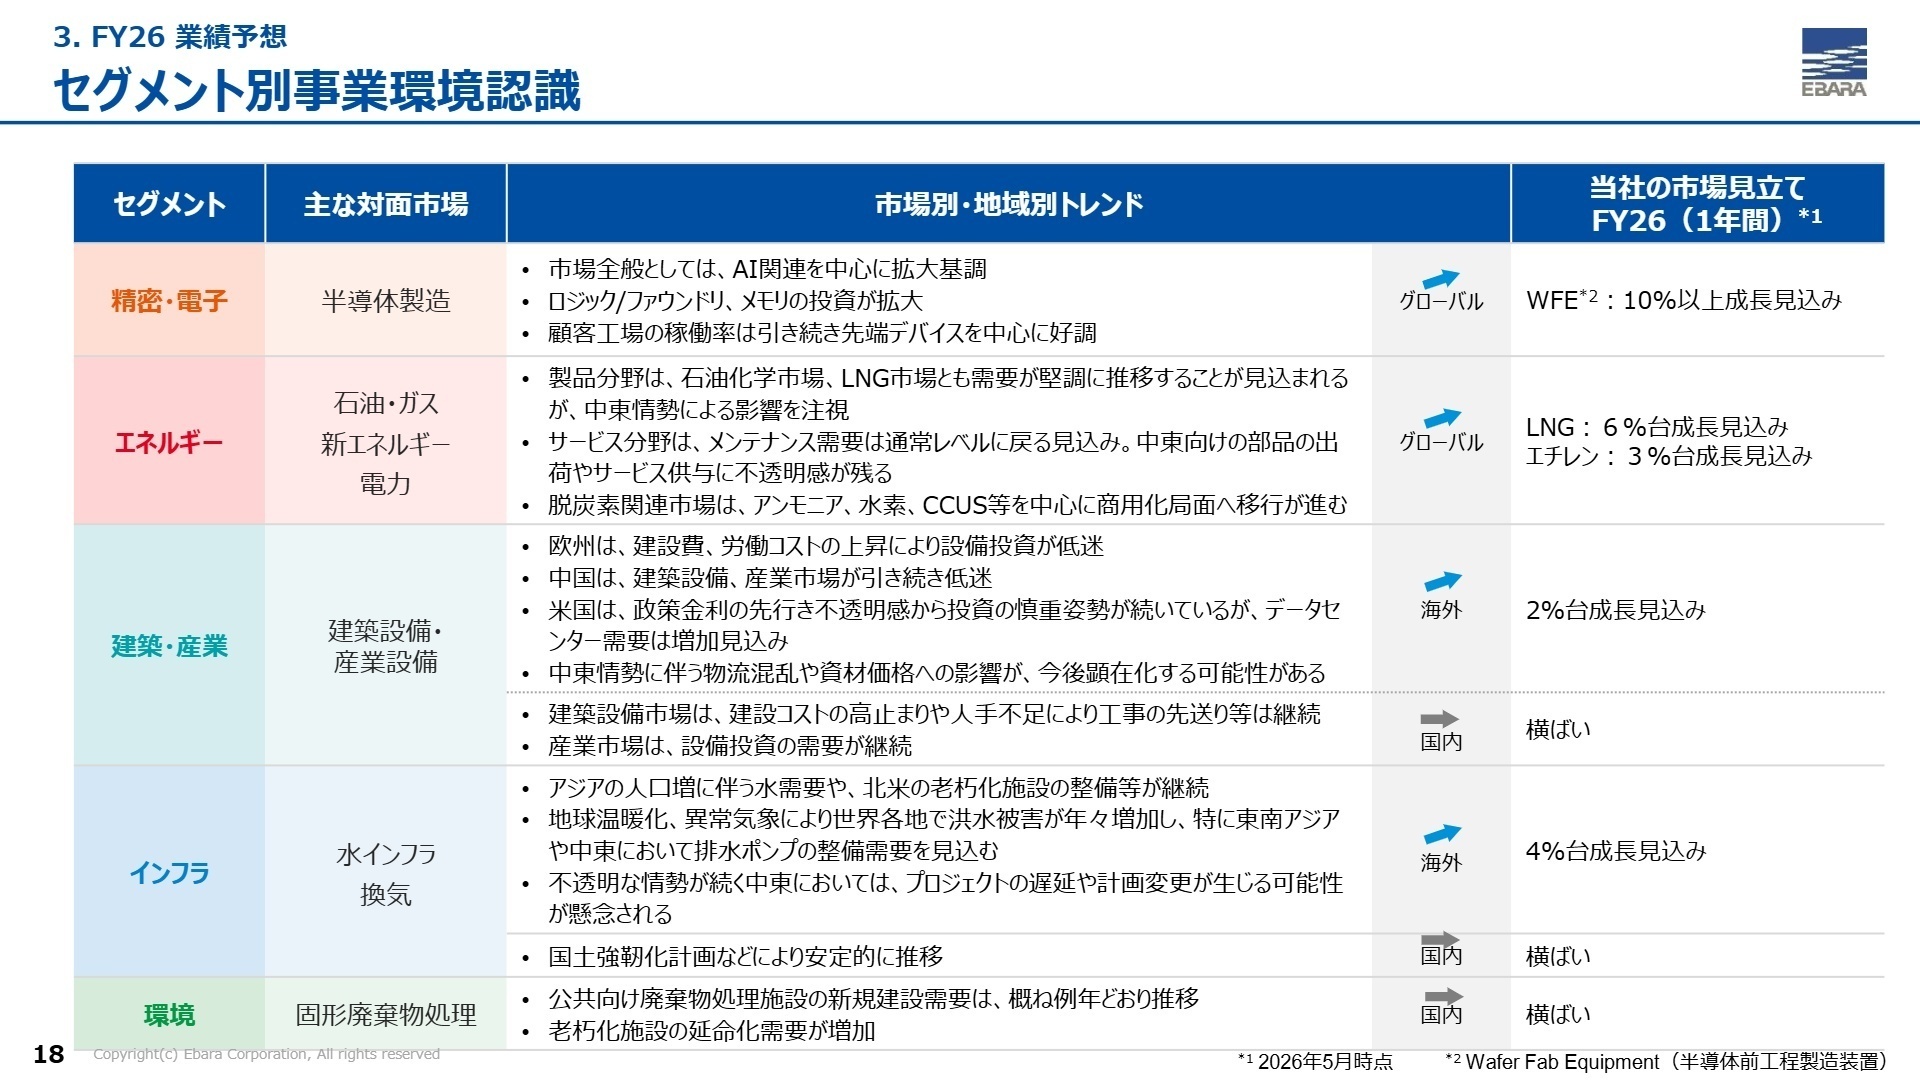Select the セグメント column header
This screenshot has width=1920, height=1080.
[169, 204]
